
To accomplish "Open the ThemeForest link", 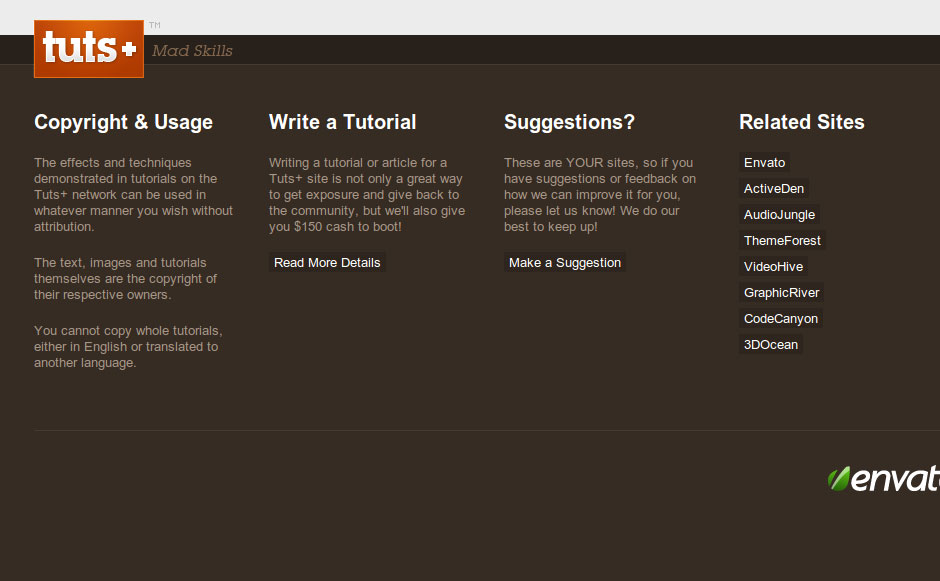I will [782, 240].
